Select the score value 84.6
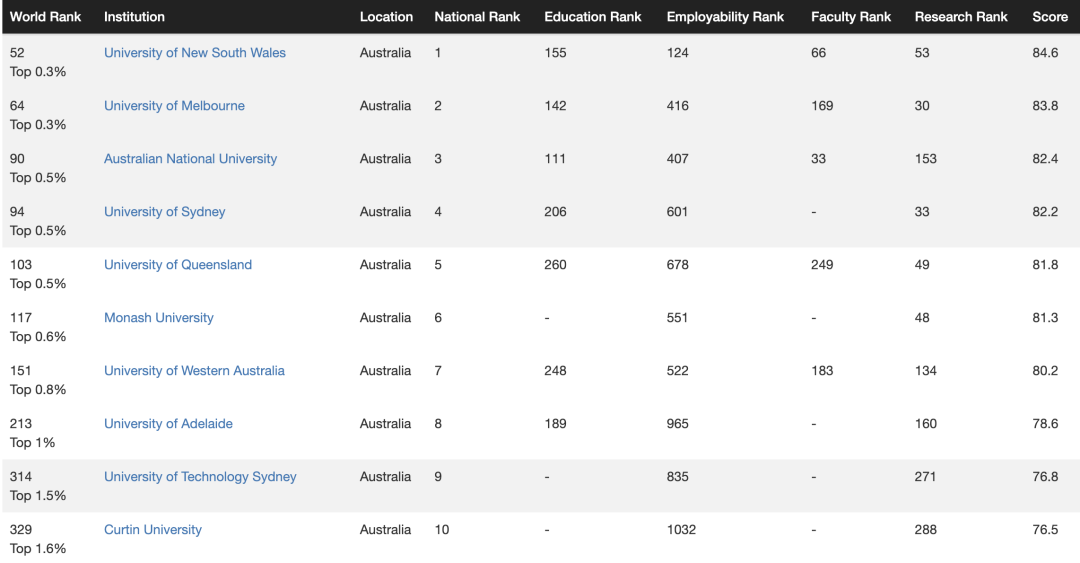The height and width of the screenshot is (563, 1080). click(1045, 53)
